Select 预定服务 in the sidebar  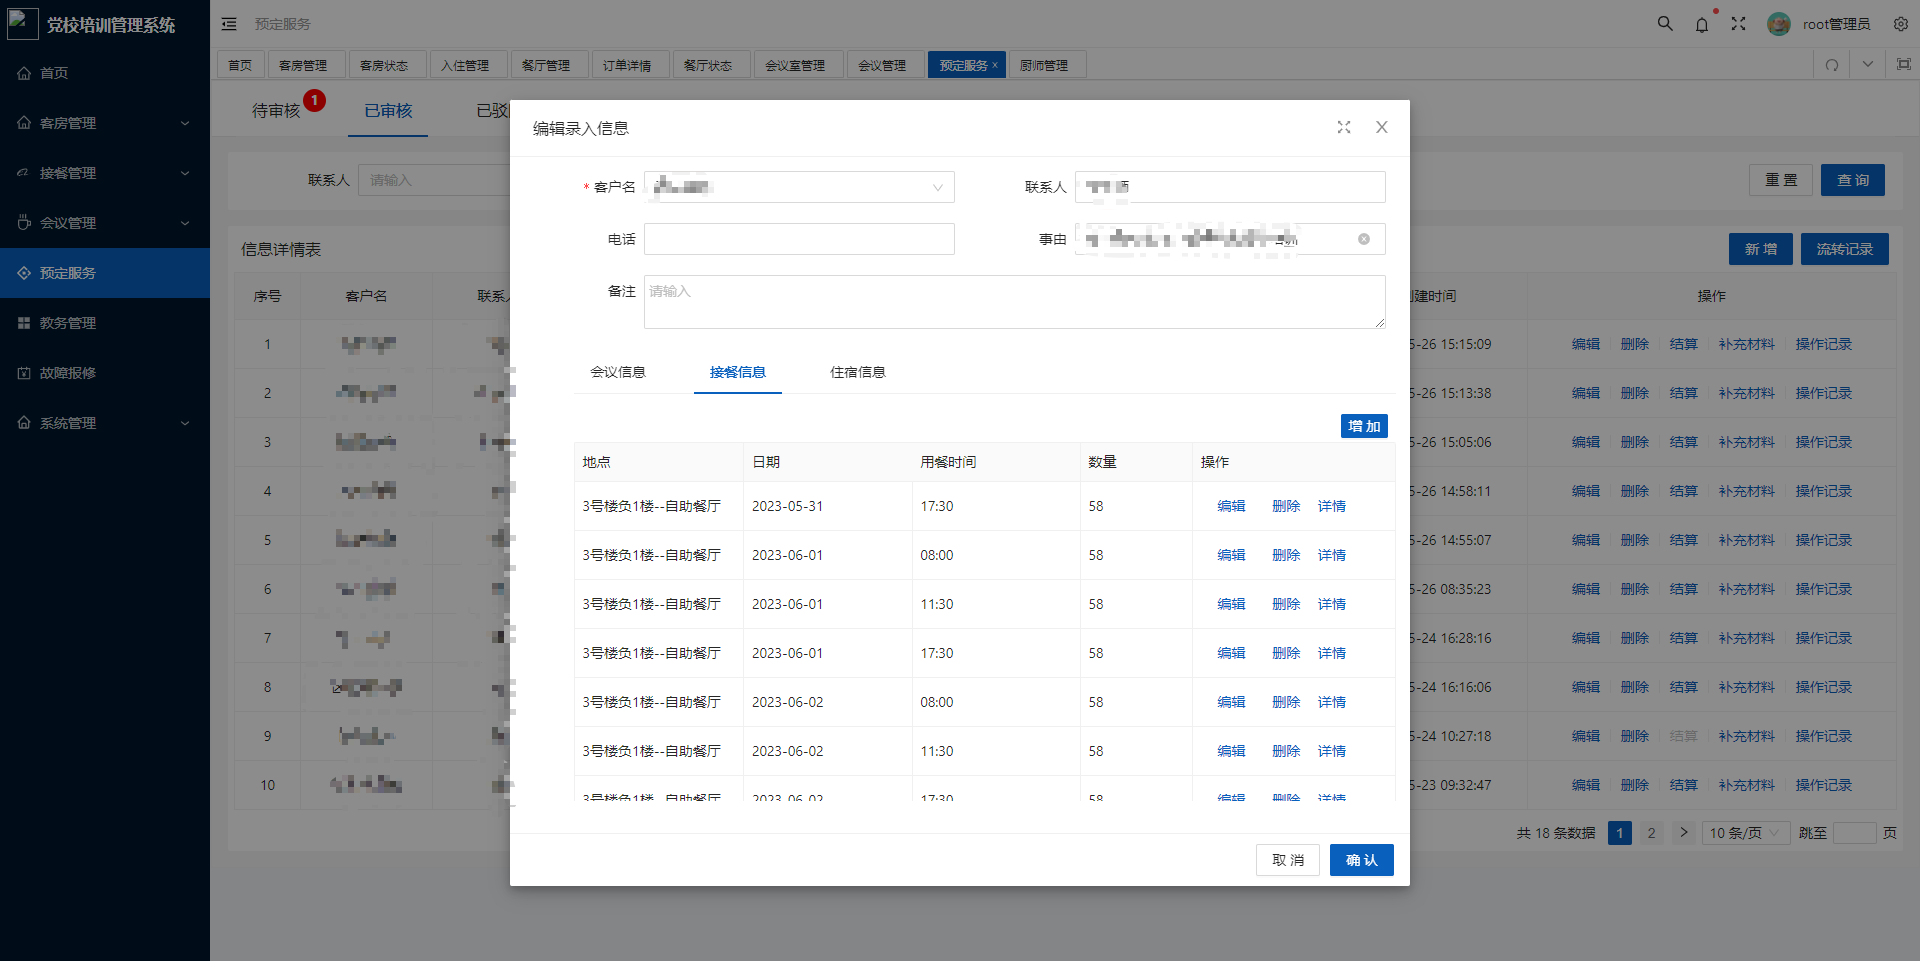(x=105, y=273)
